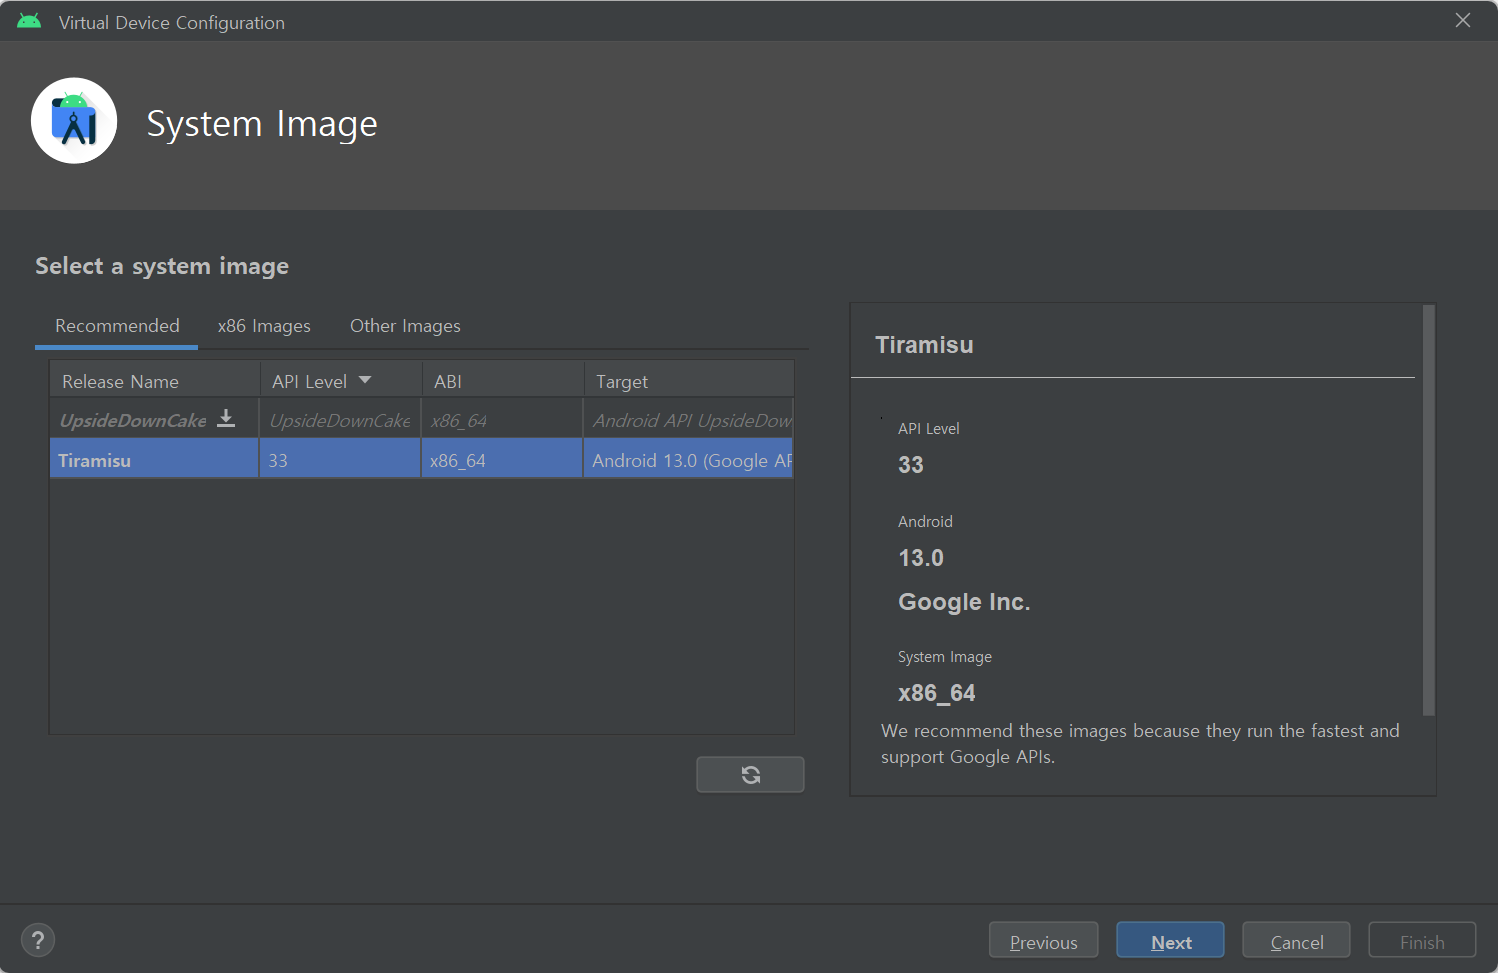This screenshot has height=973, width=1498.
Task: Click the refresh system images button
Action: coord(750,774)
